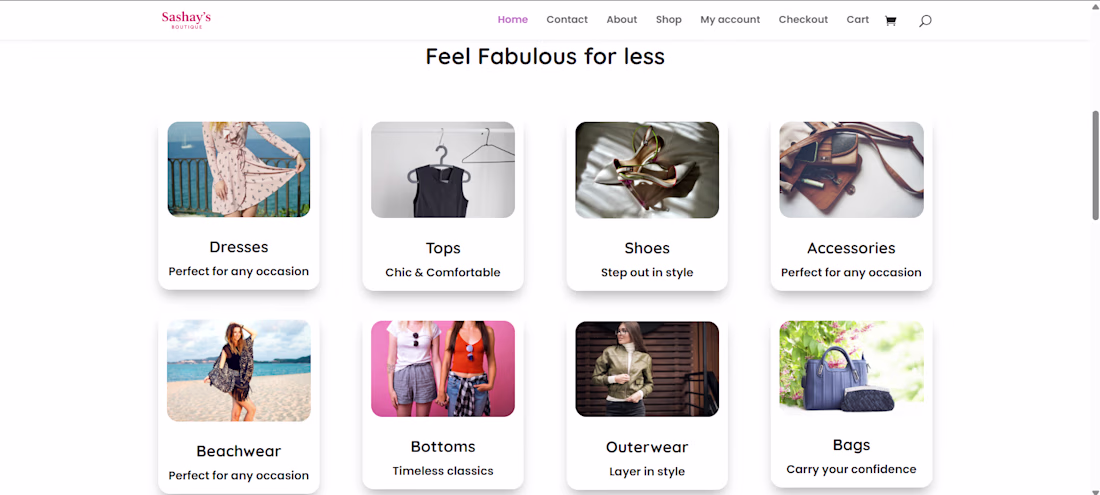Go to the Contact page
Screen dimensions: 1100x495
567,19
